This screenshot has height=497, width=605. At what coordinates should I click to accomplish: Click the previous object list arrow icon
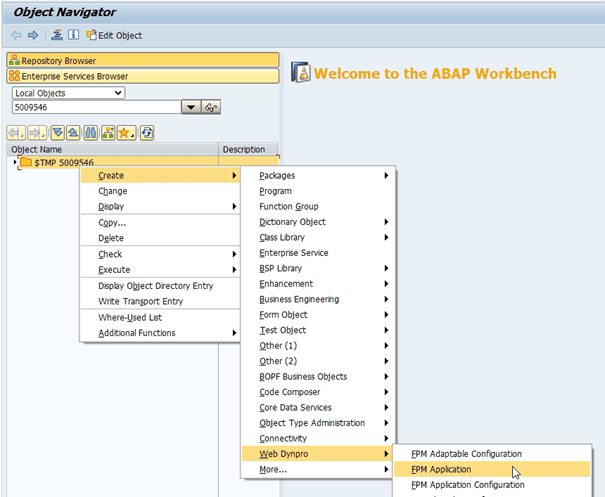click(x=16, y=133)
